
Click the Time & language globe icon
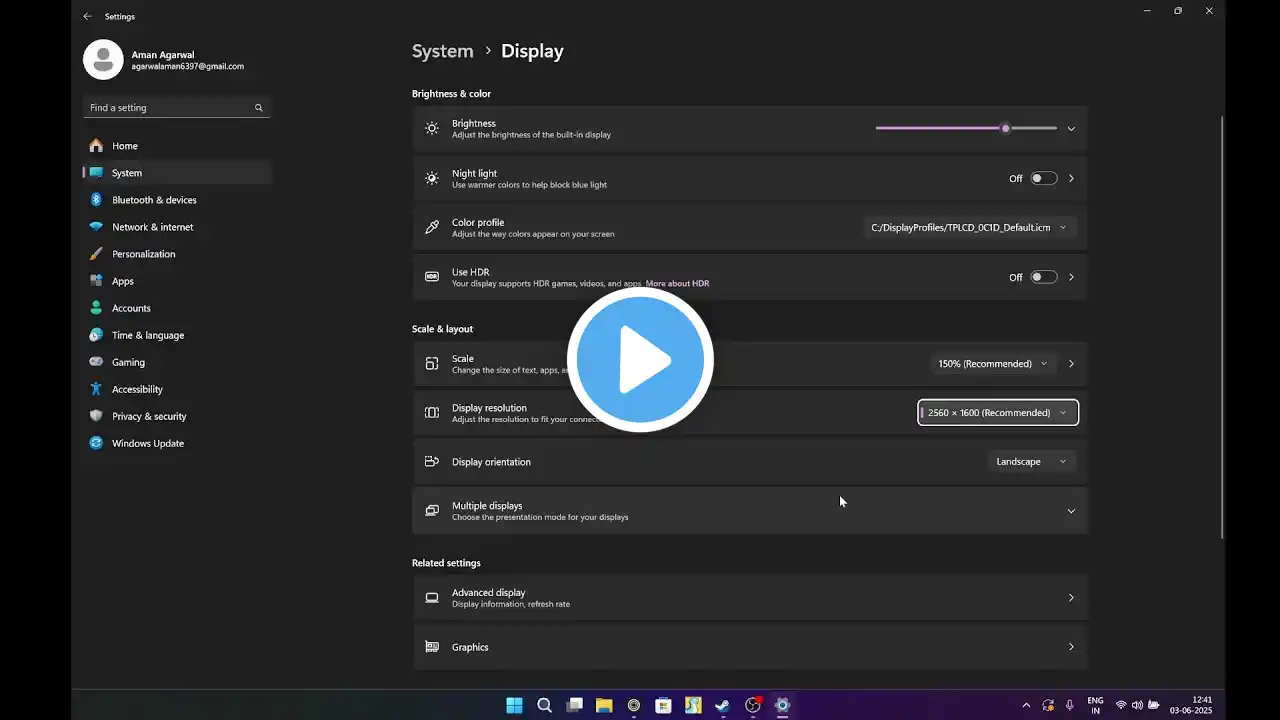tap(96, 335)
